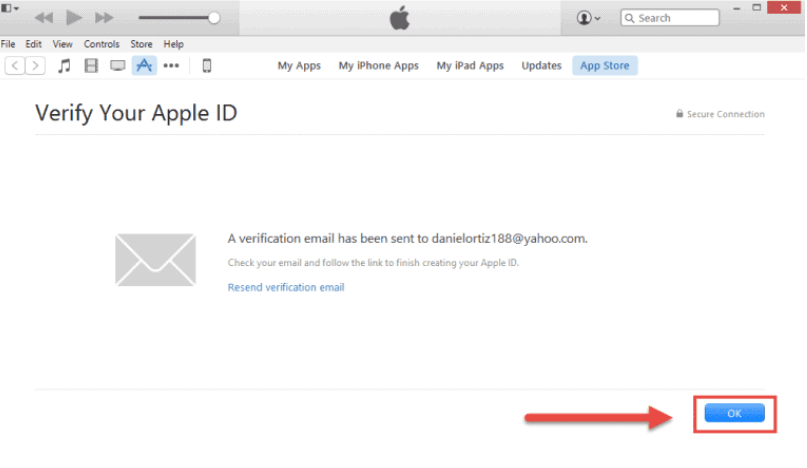
Task: Click the rewind playback button
Action: 44,18
